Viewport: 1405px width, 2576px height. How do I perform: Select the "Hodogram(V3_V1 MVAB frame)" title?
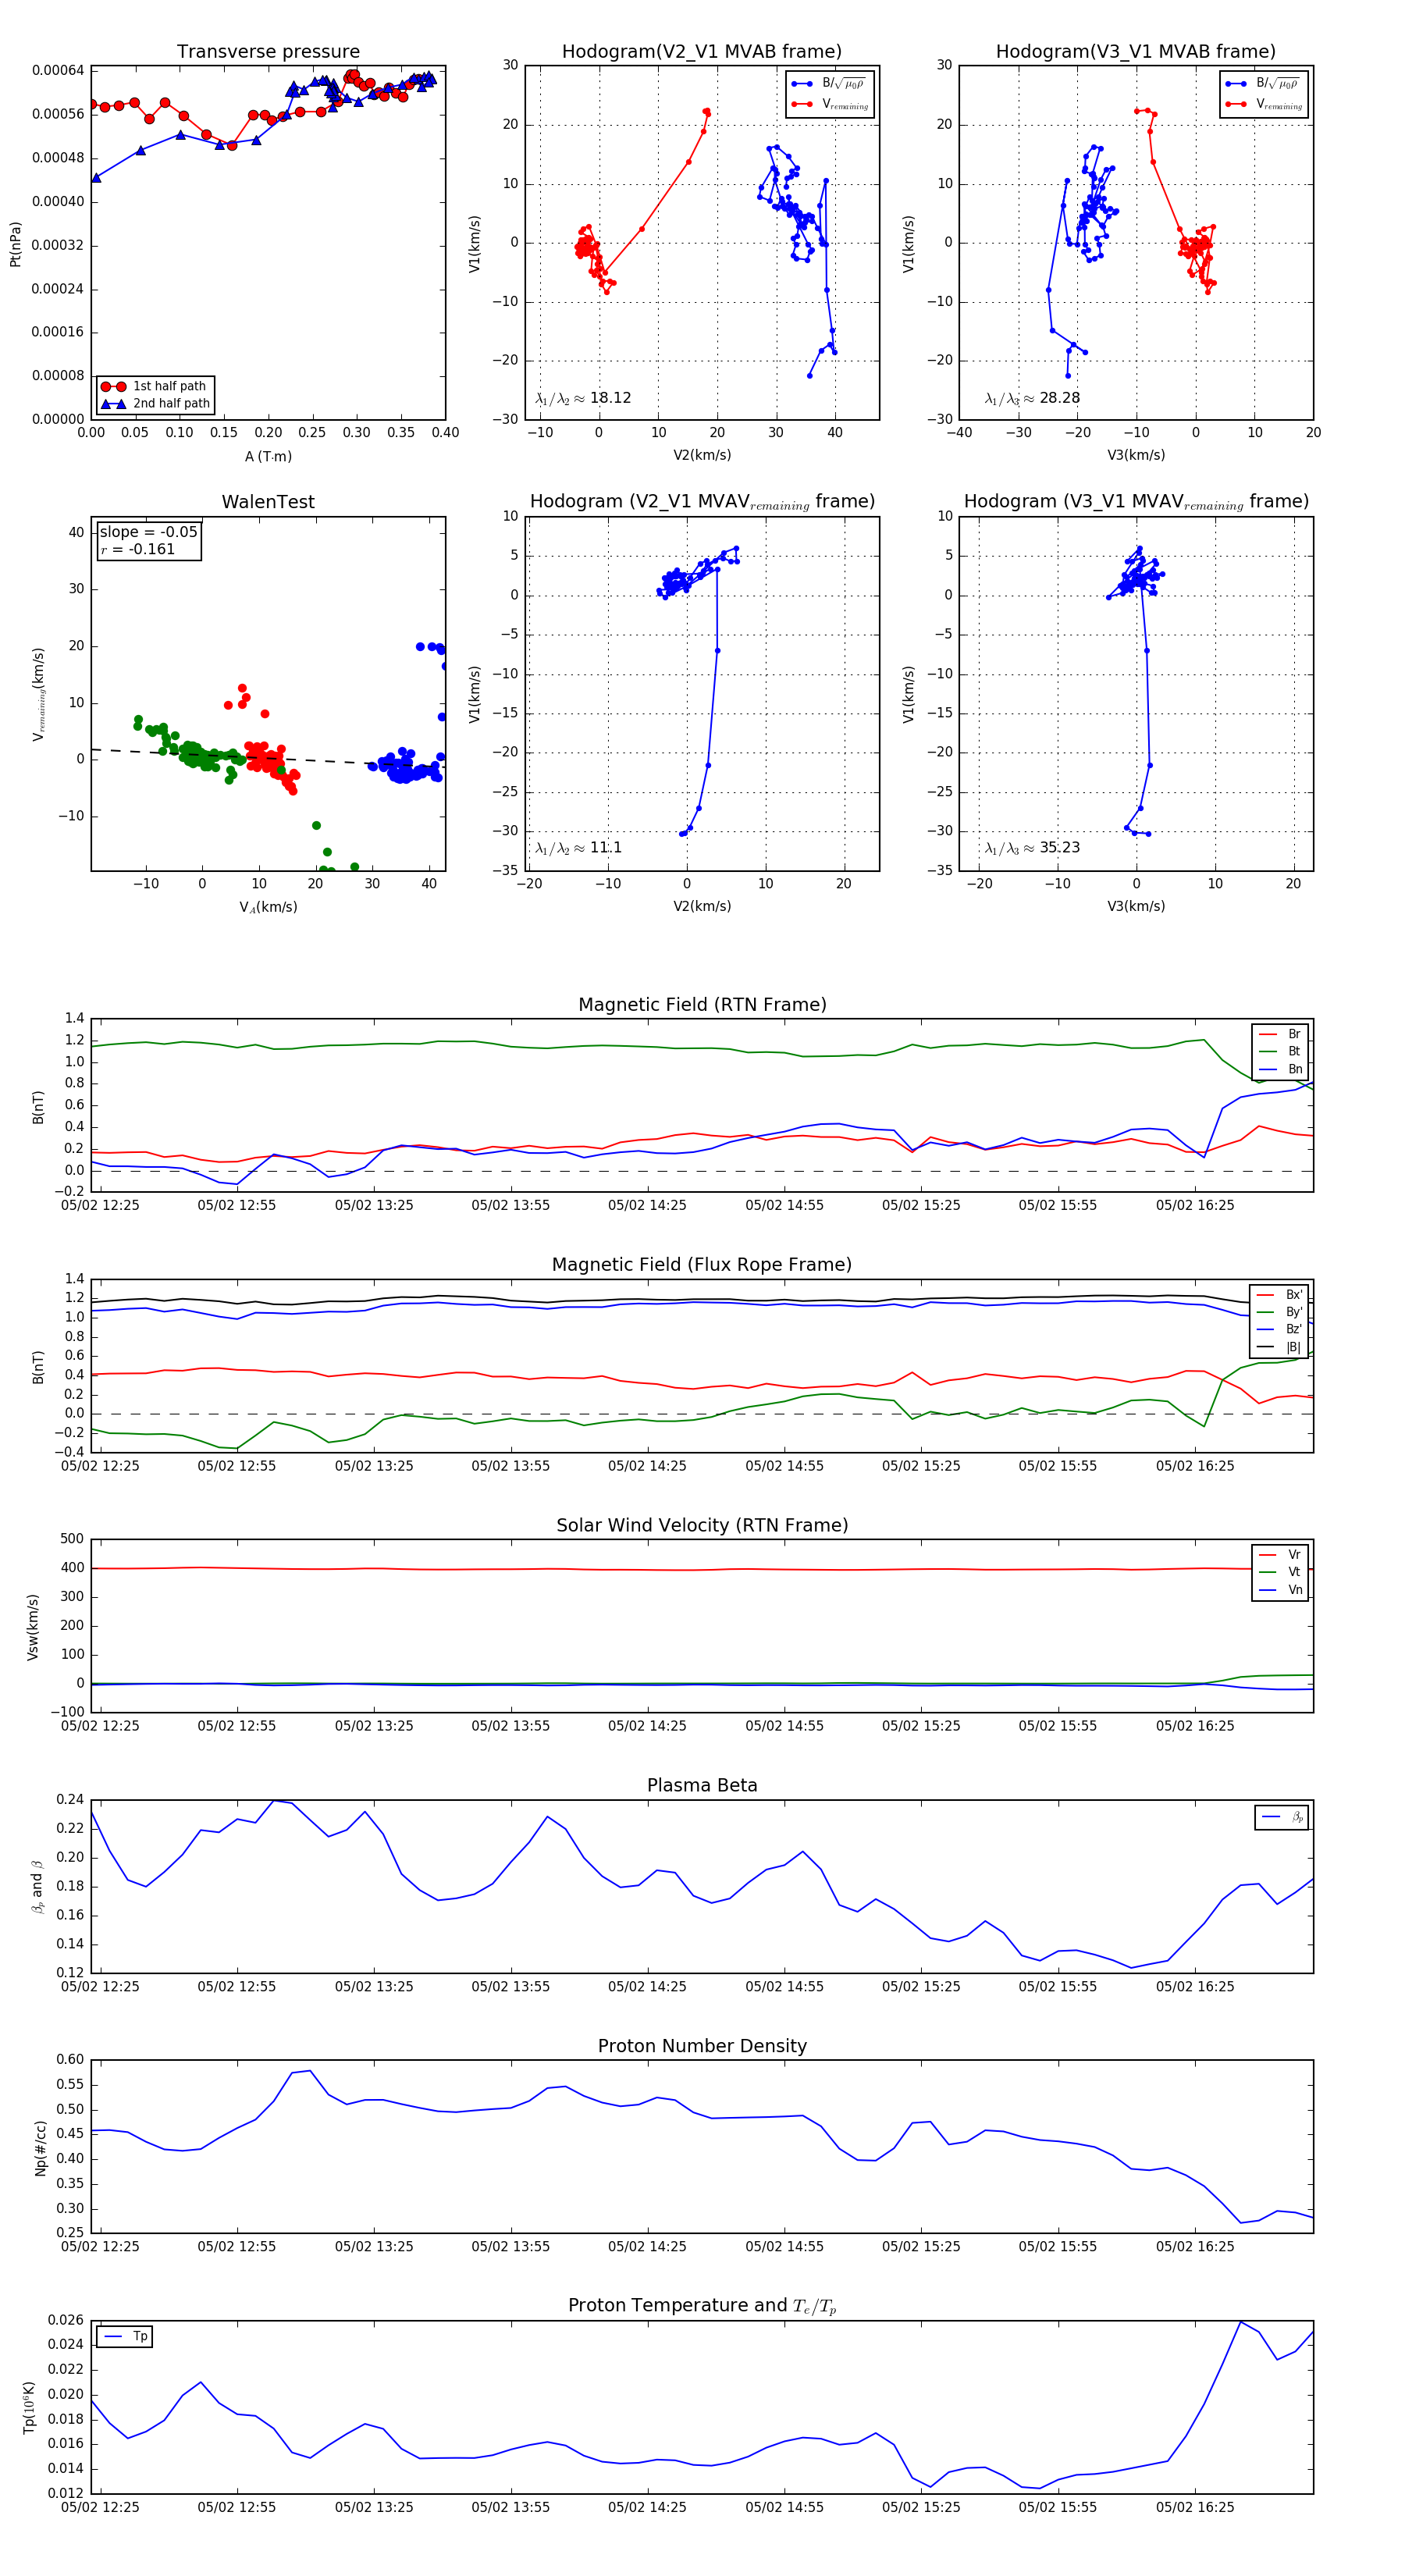pyautogui.click(x=1136, y=52)
